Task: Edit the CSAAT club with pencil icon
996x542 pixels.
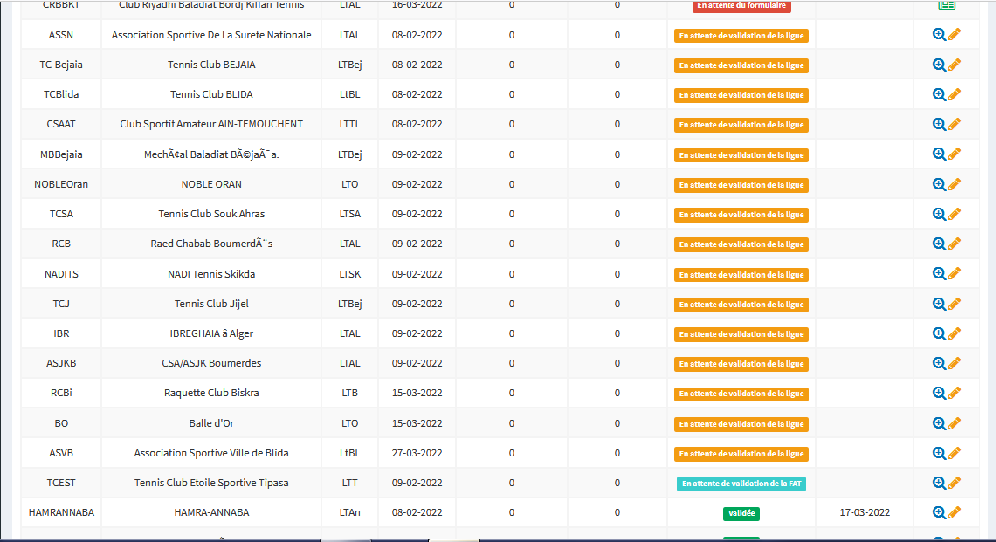Action: [954, 124]
